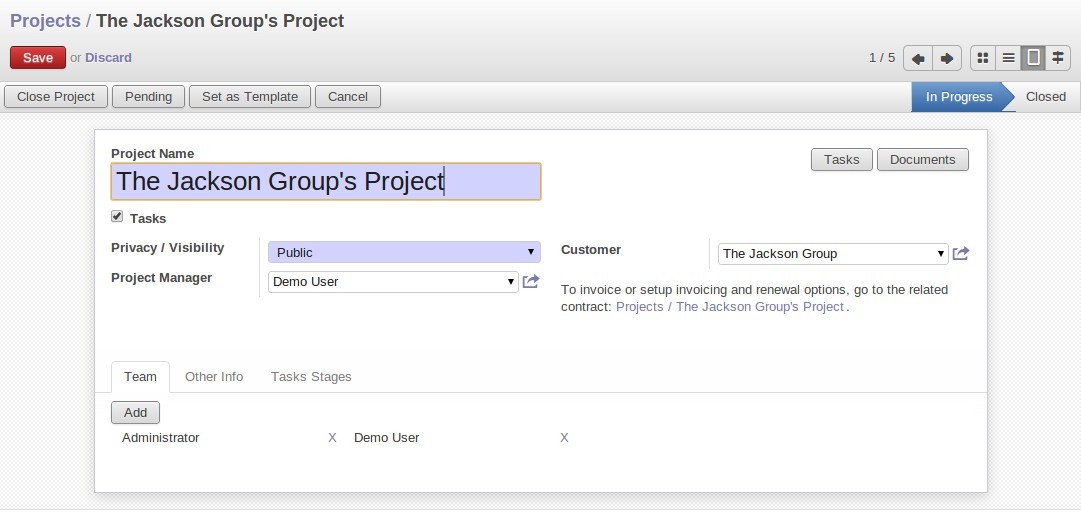The image size is (1081, 513).
Task: Click the red Save button
Action: pos(38,58)
